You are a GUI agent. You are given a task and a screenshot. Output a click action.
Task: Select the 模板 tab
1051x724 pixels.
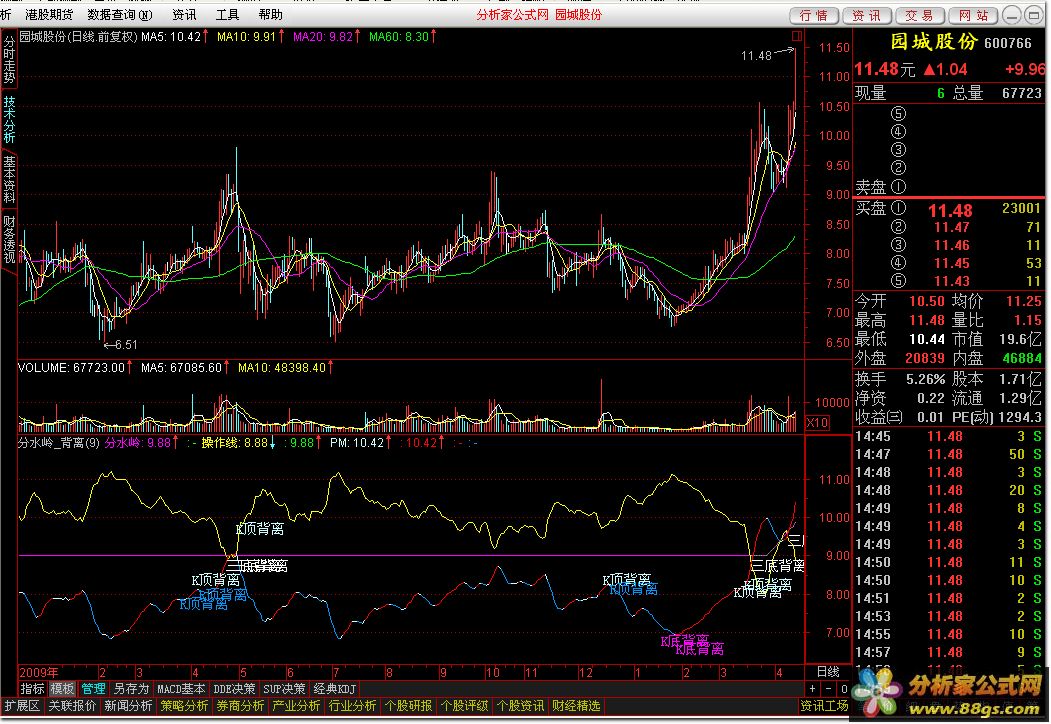click(62, 688)
